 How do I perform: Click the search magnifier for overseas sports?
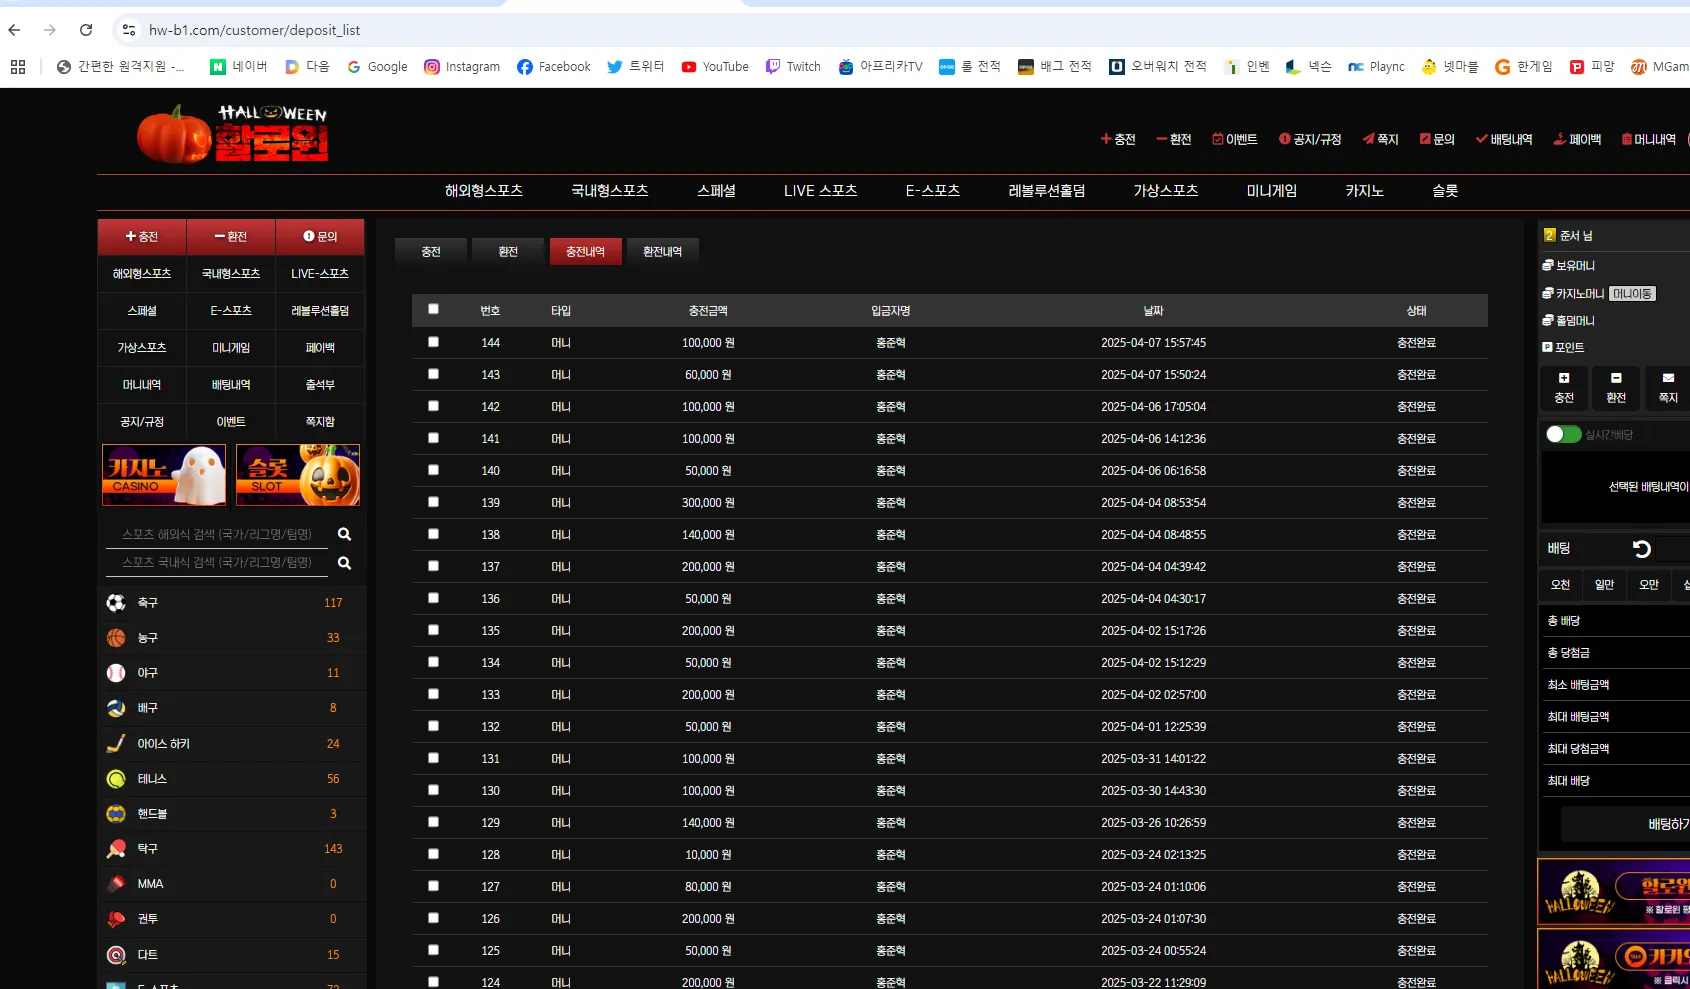click(x=344, y=534)
